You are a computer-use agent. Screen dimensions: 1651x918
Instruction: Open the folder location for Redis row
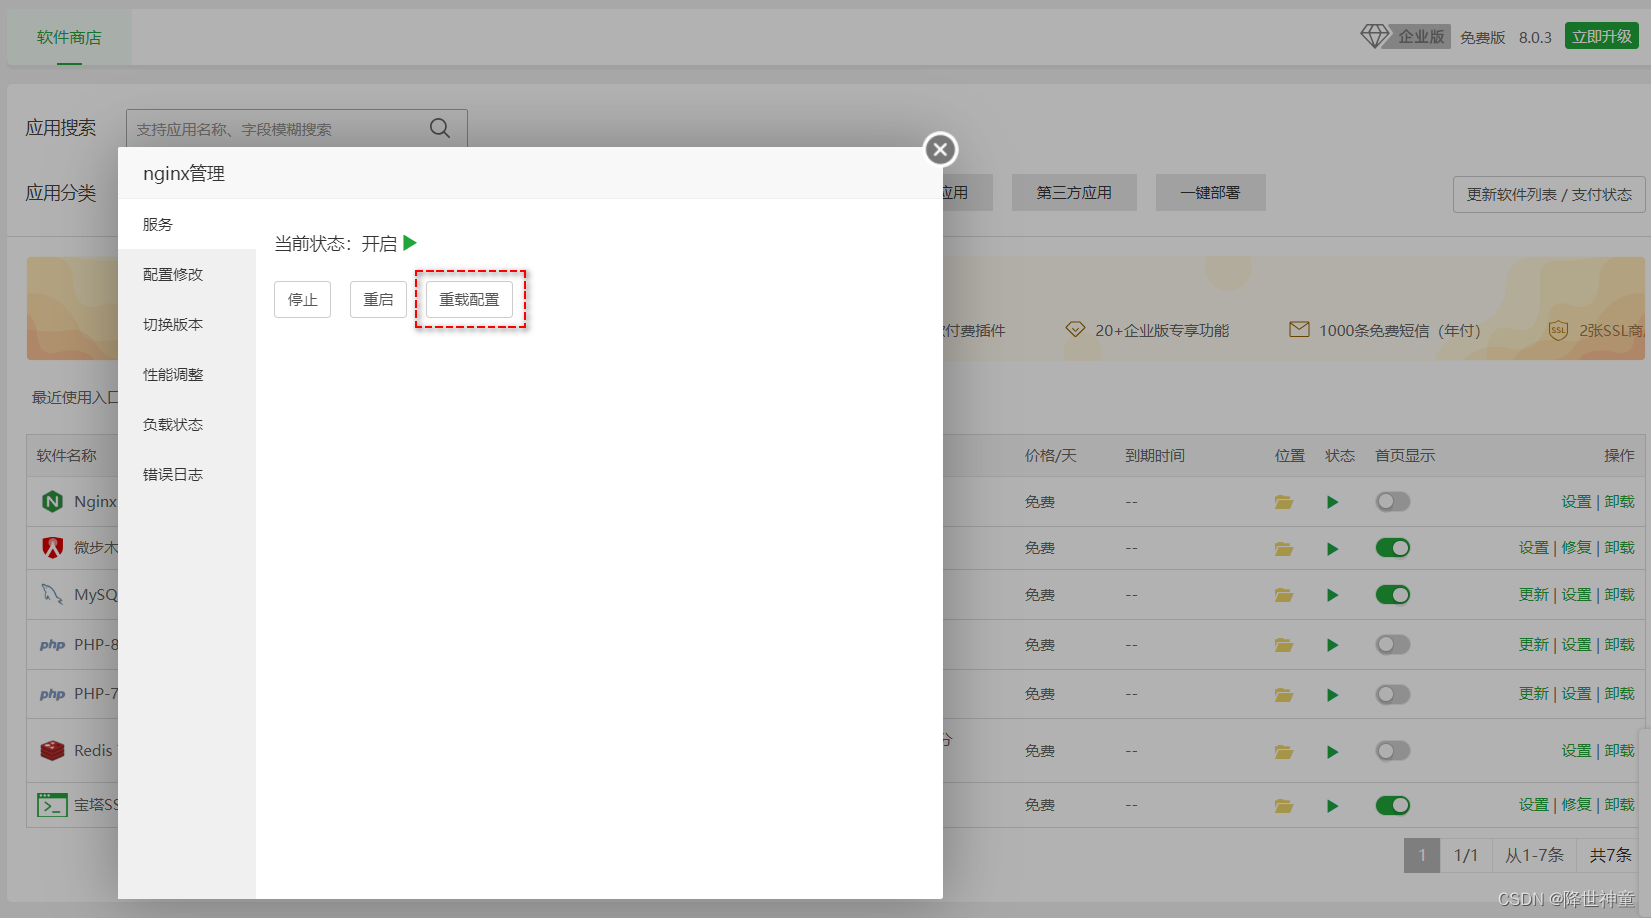point(1284,751)
